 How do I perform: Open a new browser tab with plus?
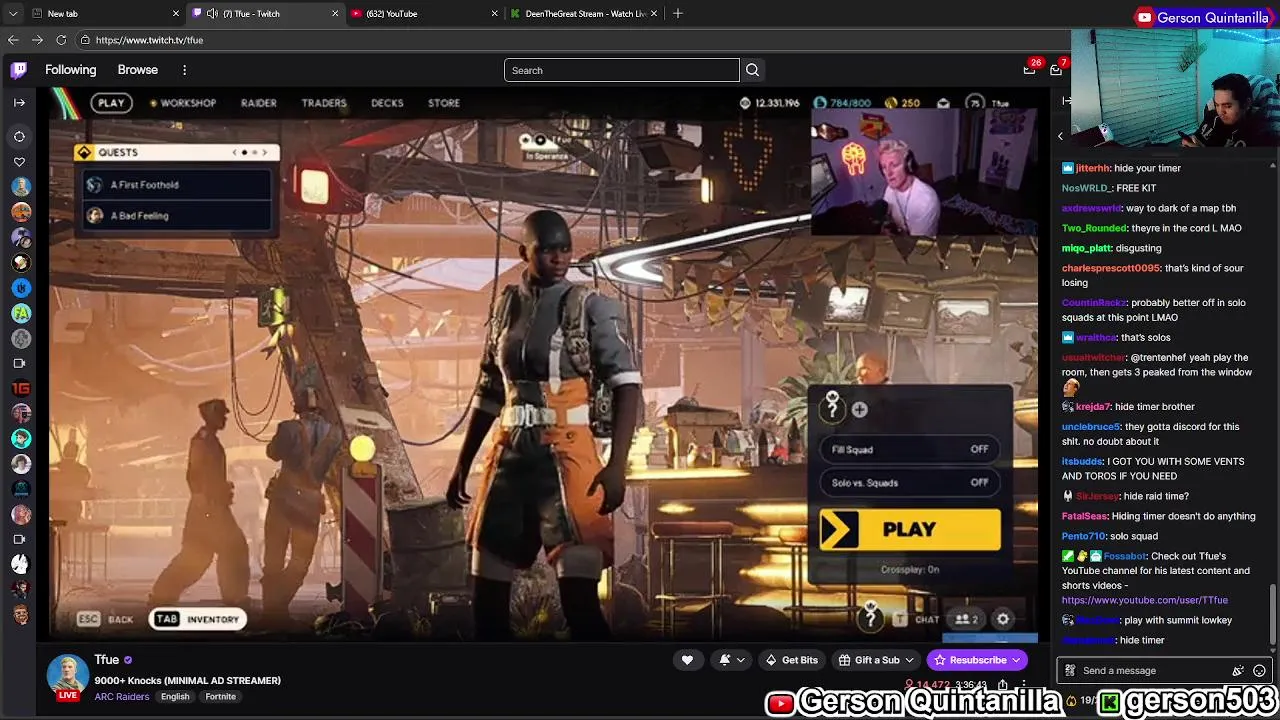coord(677,13)
